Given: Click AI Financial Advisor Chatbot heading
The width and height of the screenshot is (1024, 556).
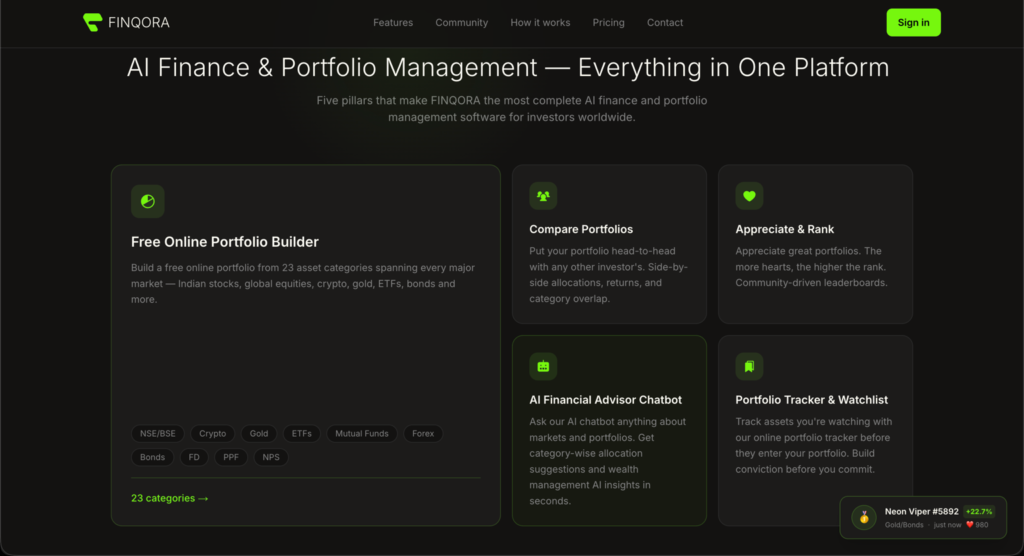Looking at the screenshot, I should [x=605, y=400].
